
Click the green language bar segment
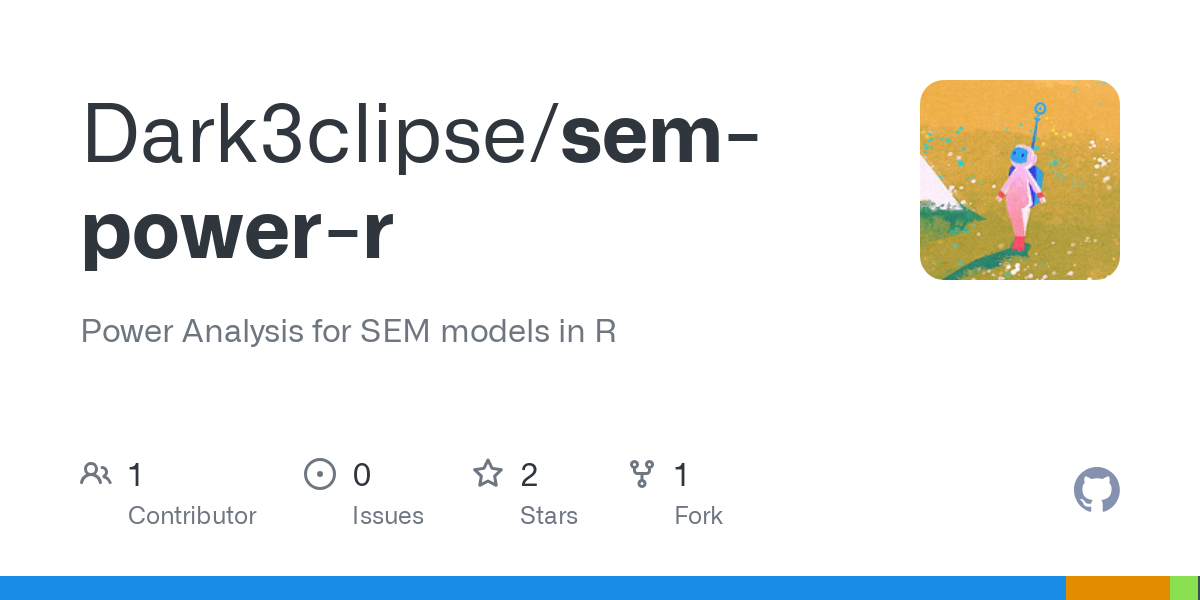coord(1184,588)
